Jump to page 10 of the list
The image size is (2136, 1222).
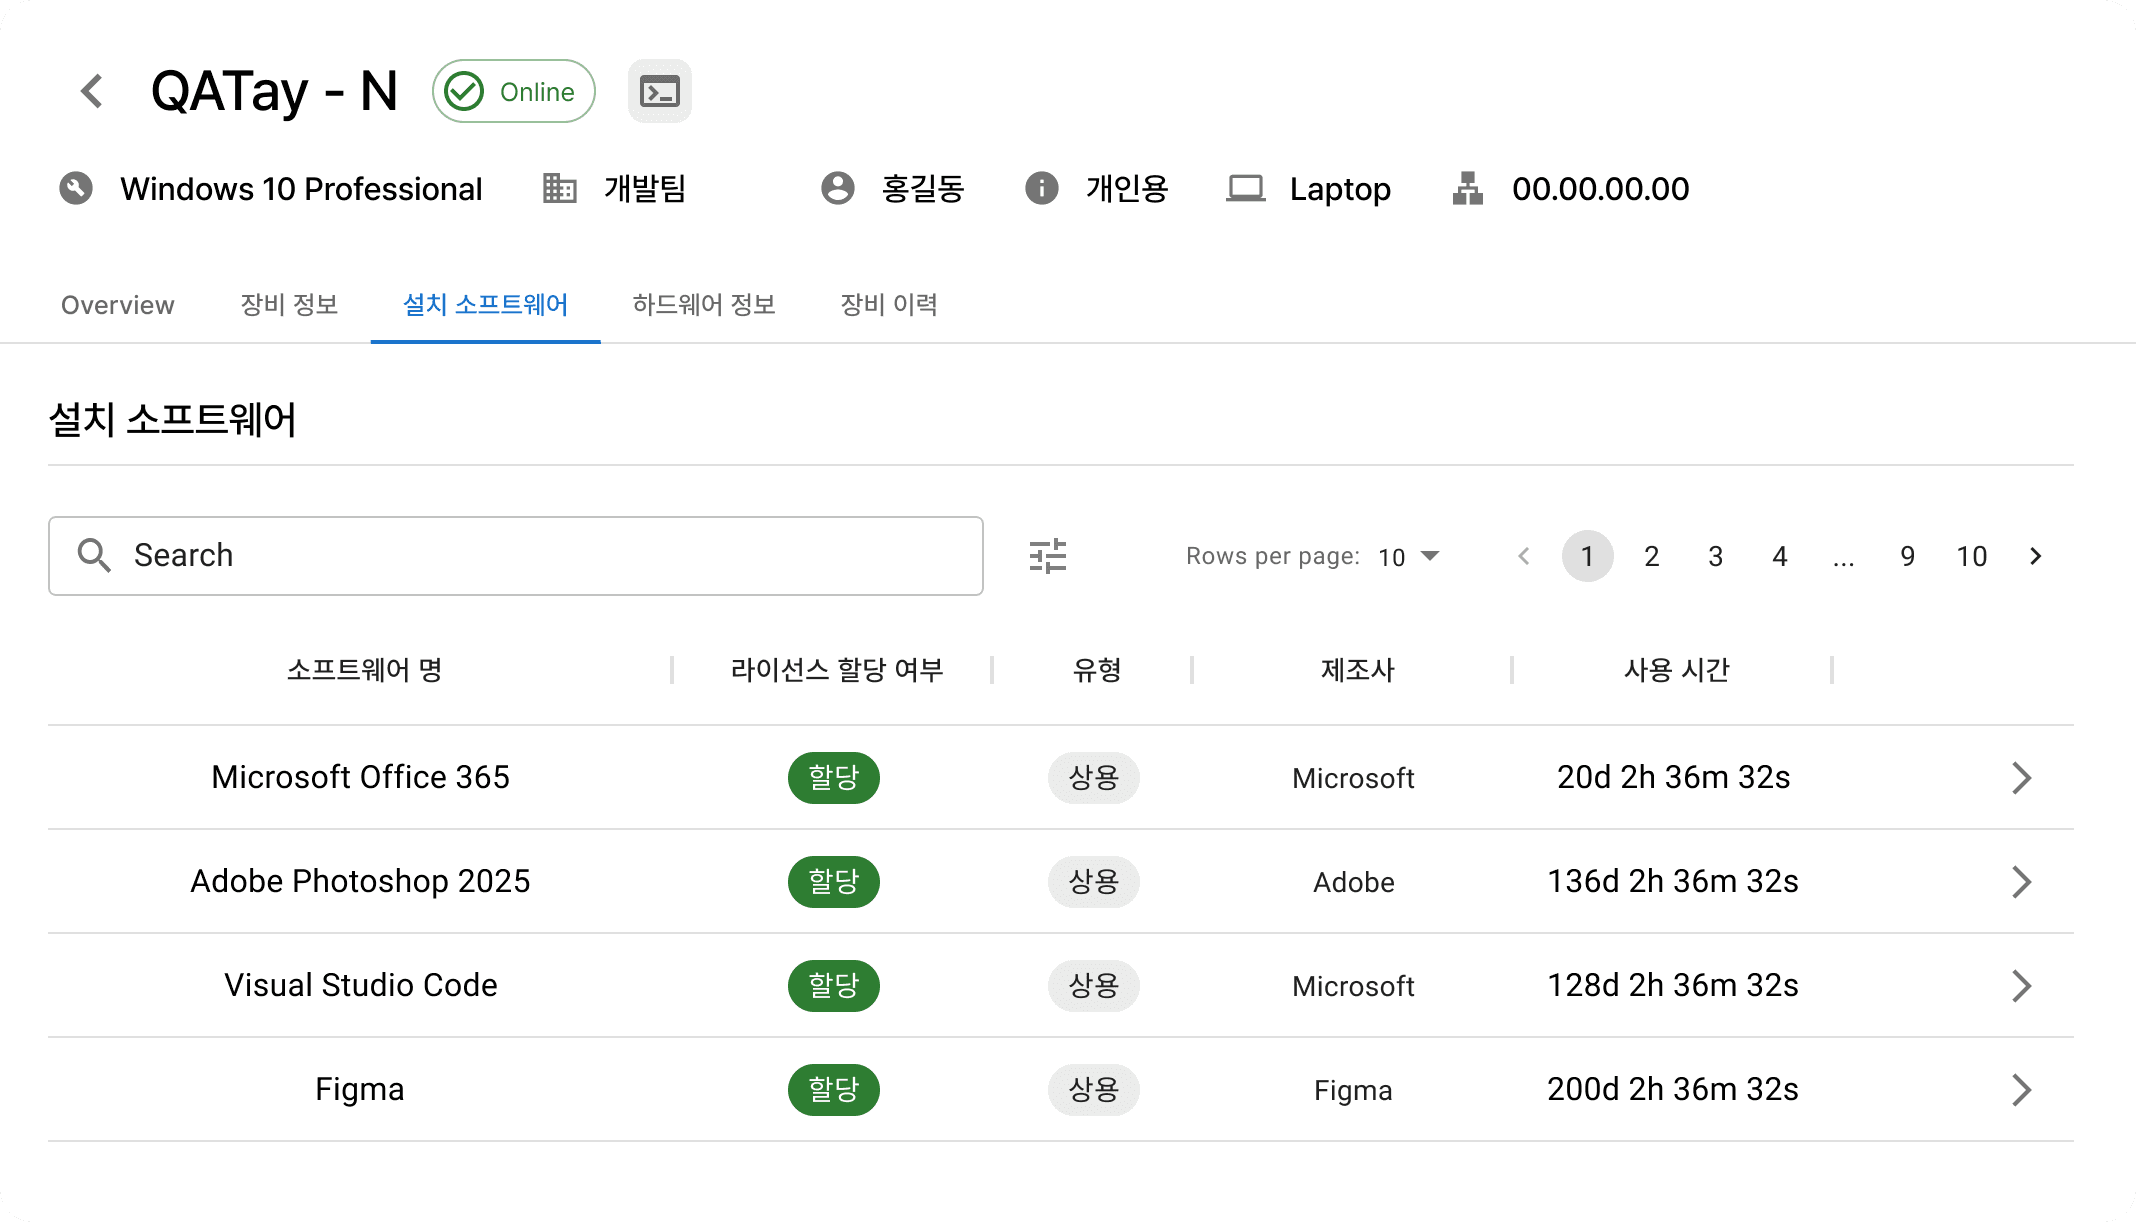(x=1971, y=556)
